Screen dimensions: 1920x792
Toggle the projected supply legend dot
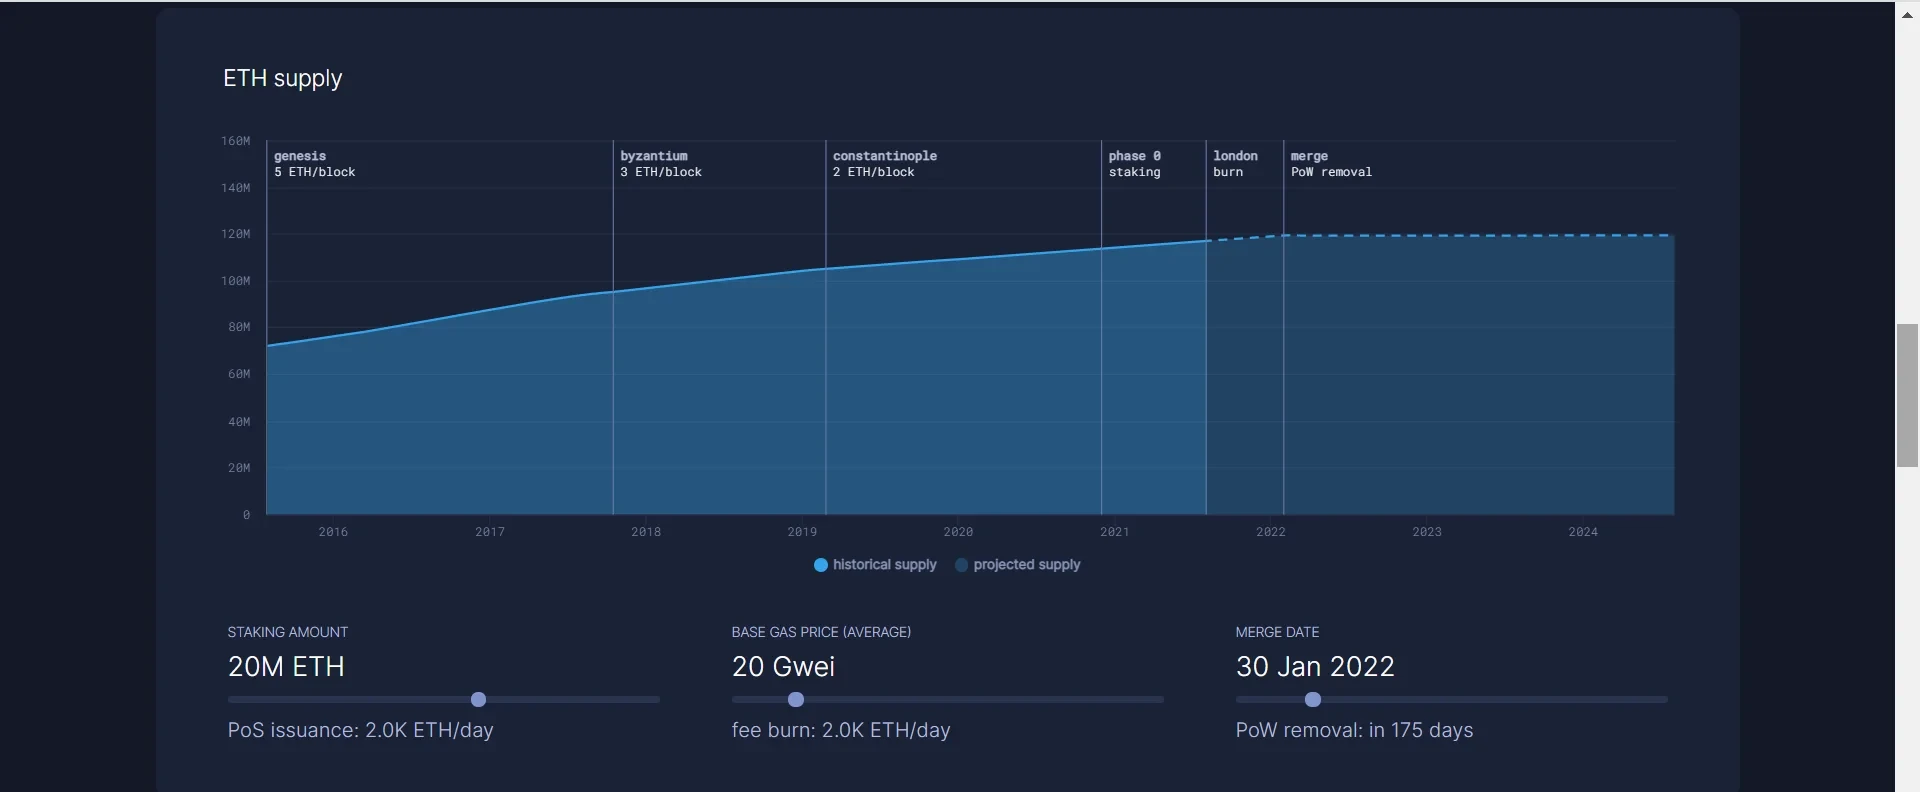point(961,565)
